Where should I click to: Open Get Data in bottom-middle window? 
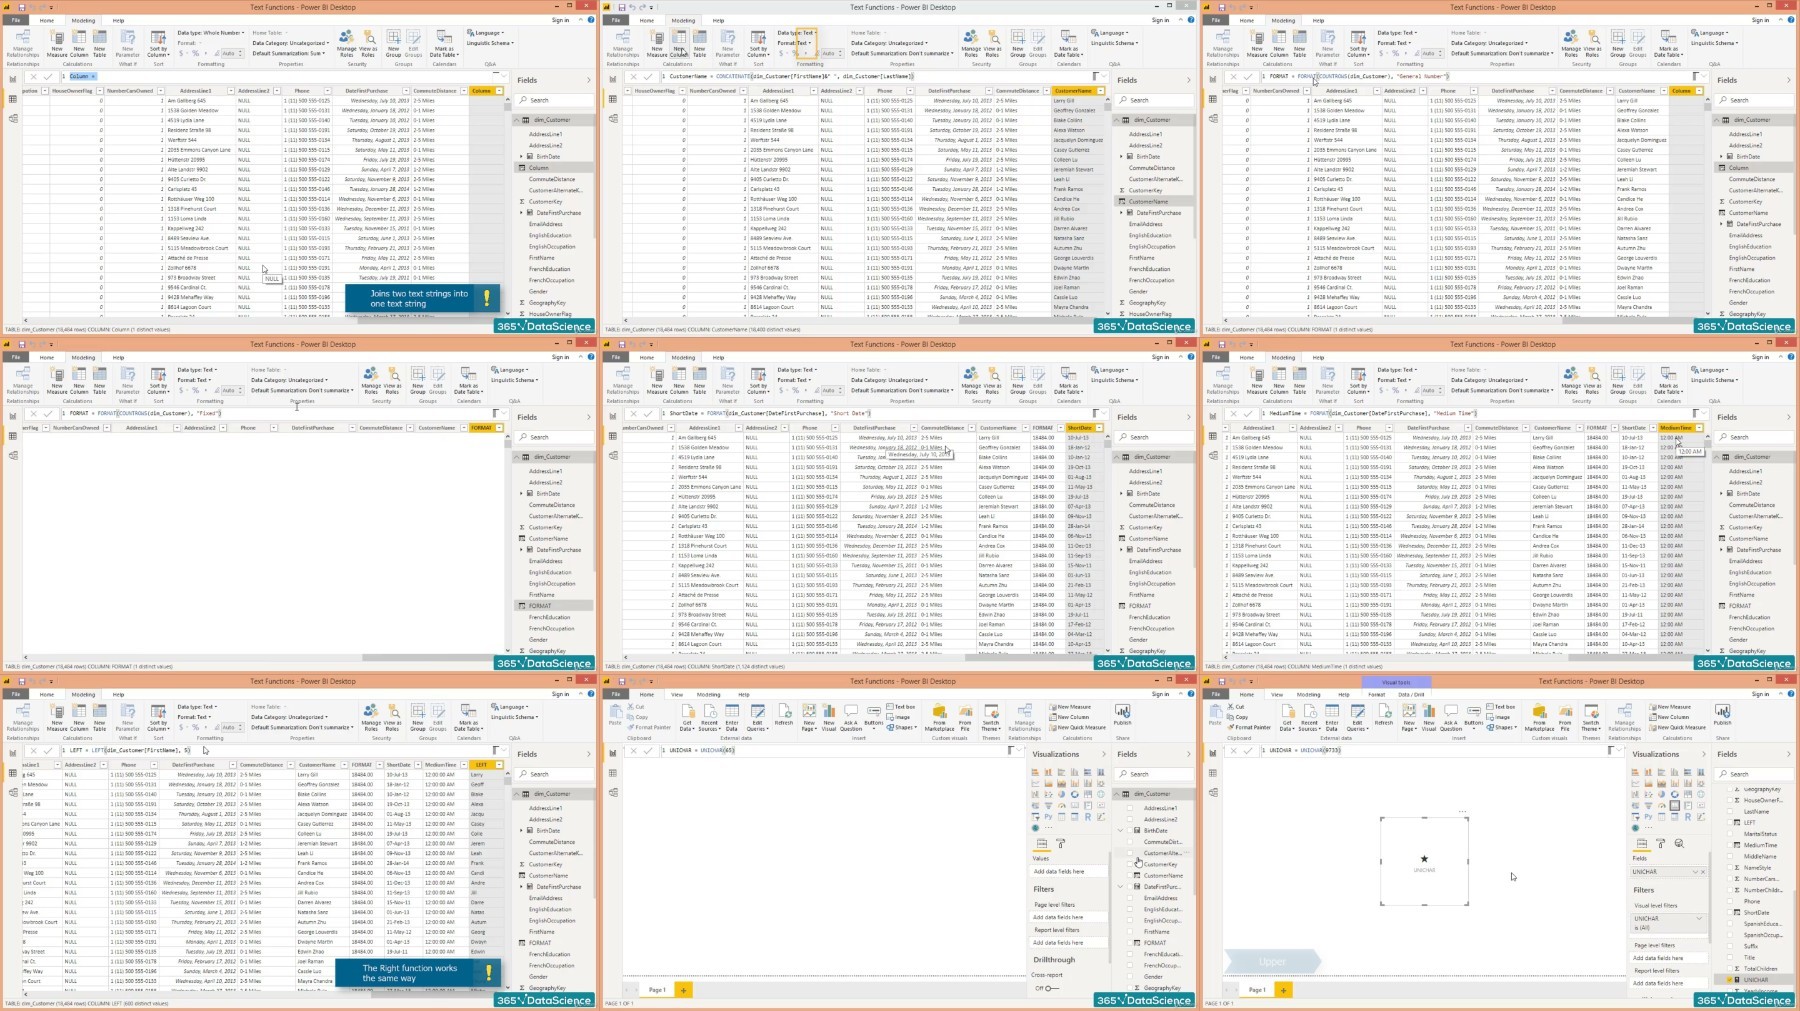[x=687, y=717]
